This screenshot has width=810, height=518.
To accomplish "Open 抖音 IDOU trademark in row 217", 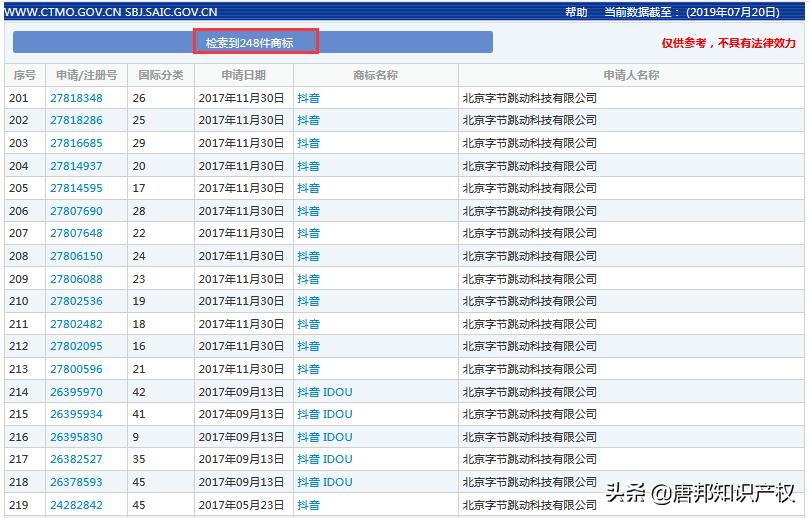I will click(x=325, y=460).
